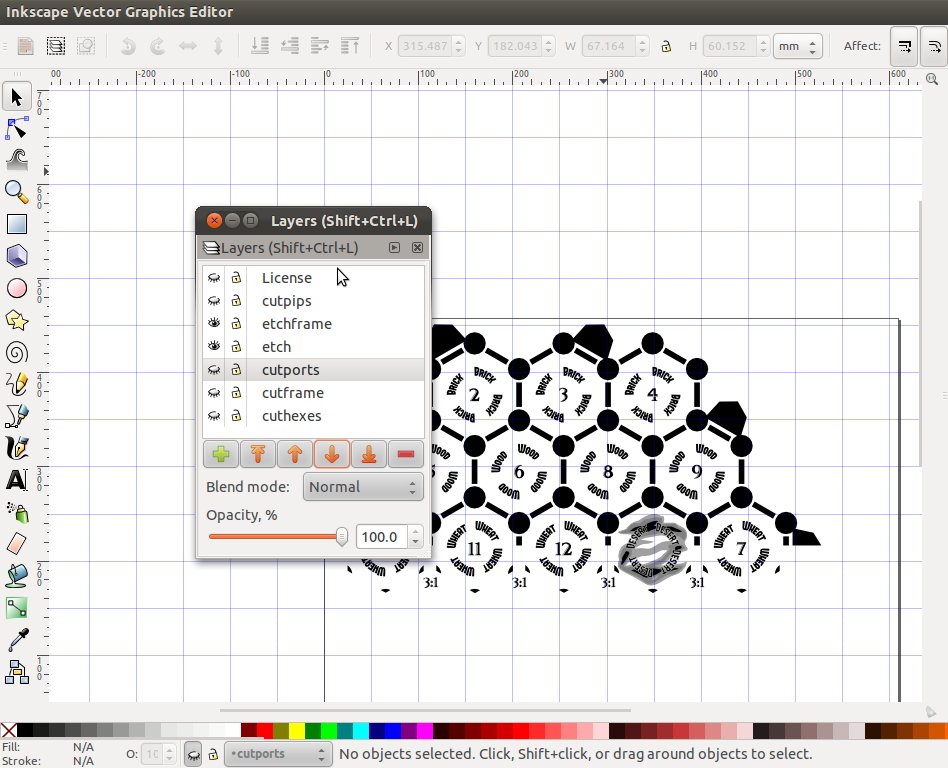Add a new layer with the plus button

point(221,454)
